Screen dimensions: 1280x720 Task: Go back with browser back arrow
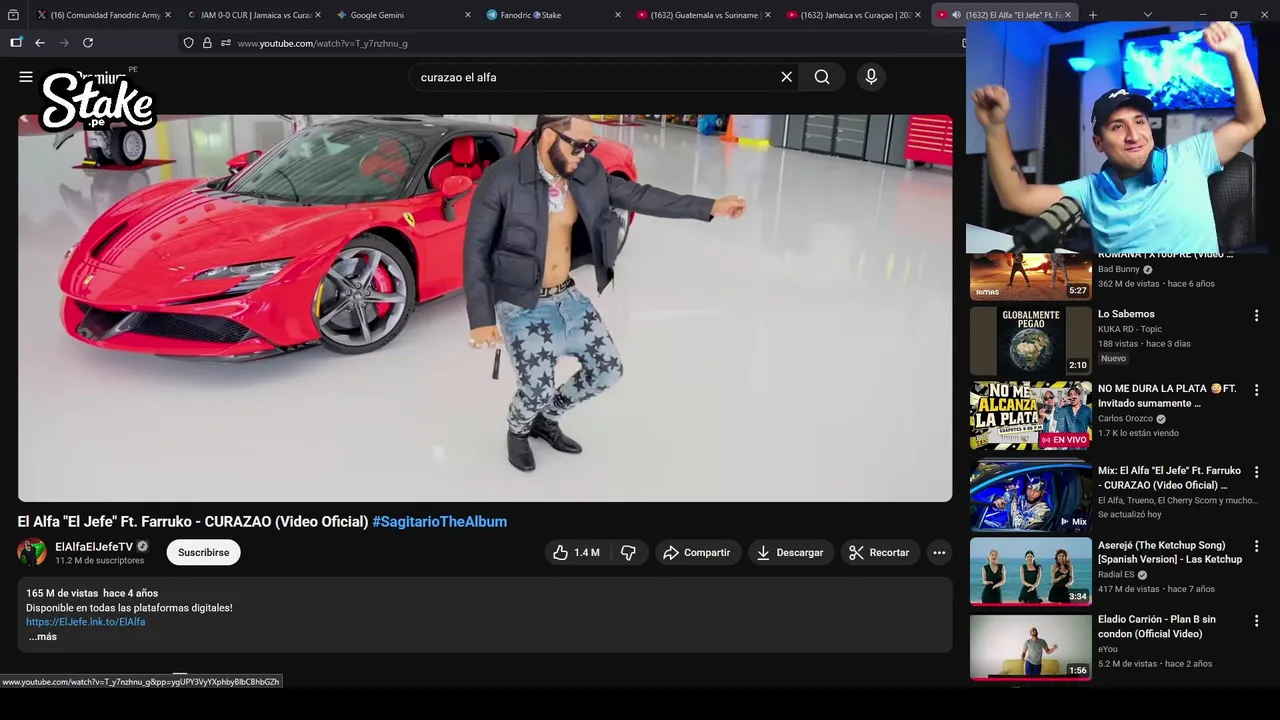pyautogui.click(x=40, y=43)
